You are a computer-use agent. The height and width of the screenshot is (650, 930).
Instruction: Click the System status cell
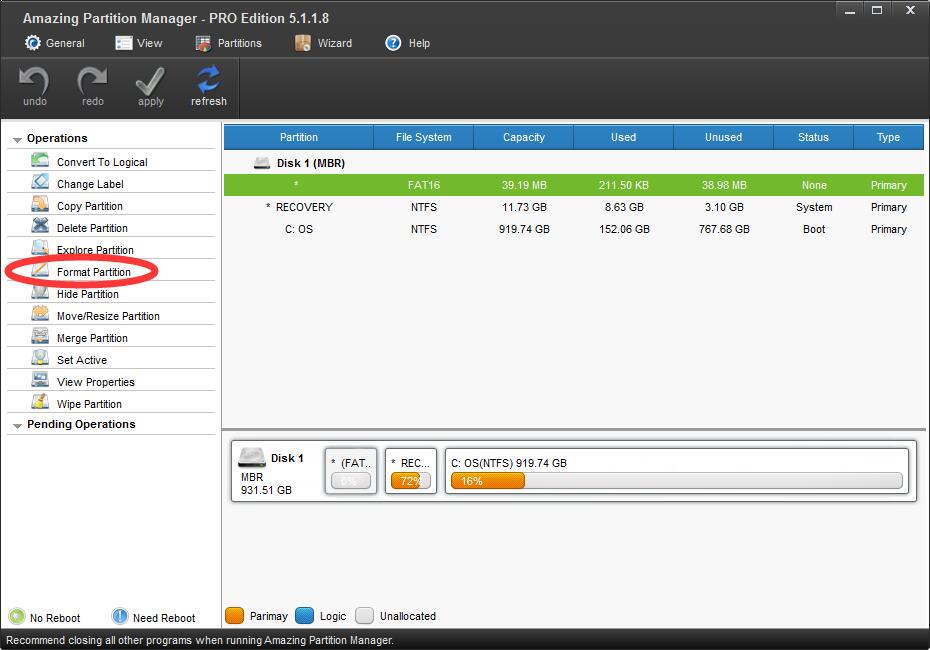point(814,207)
